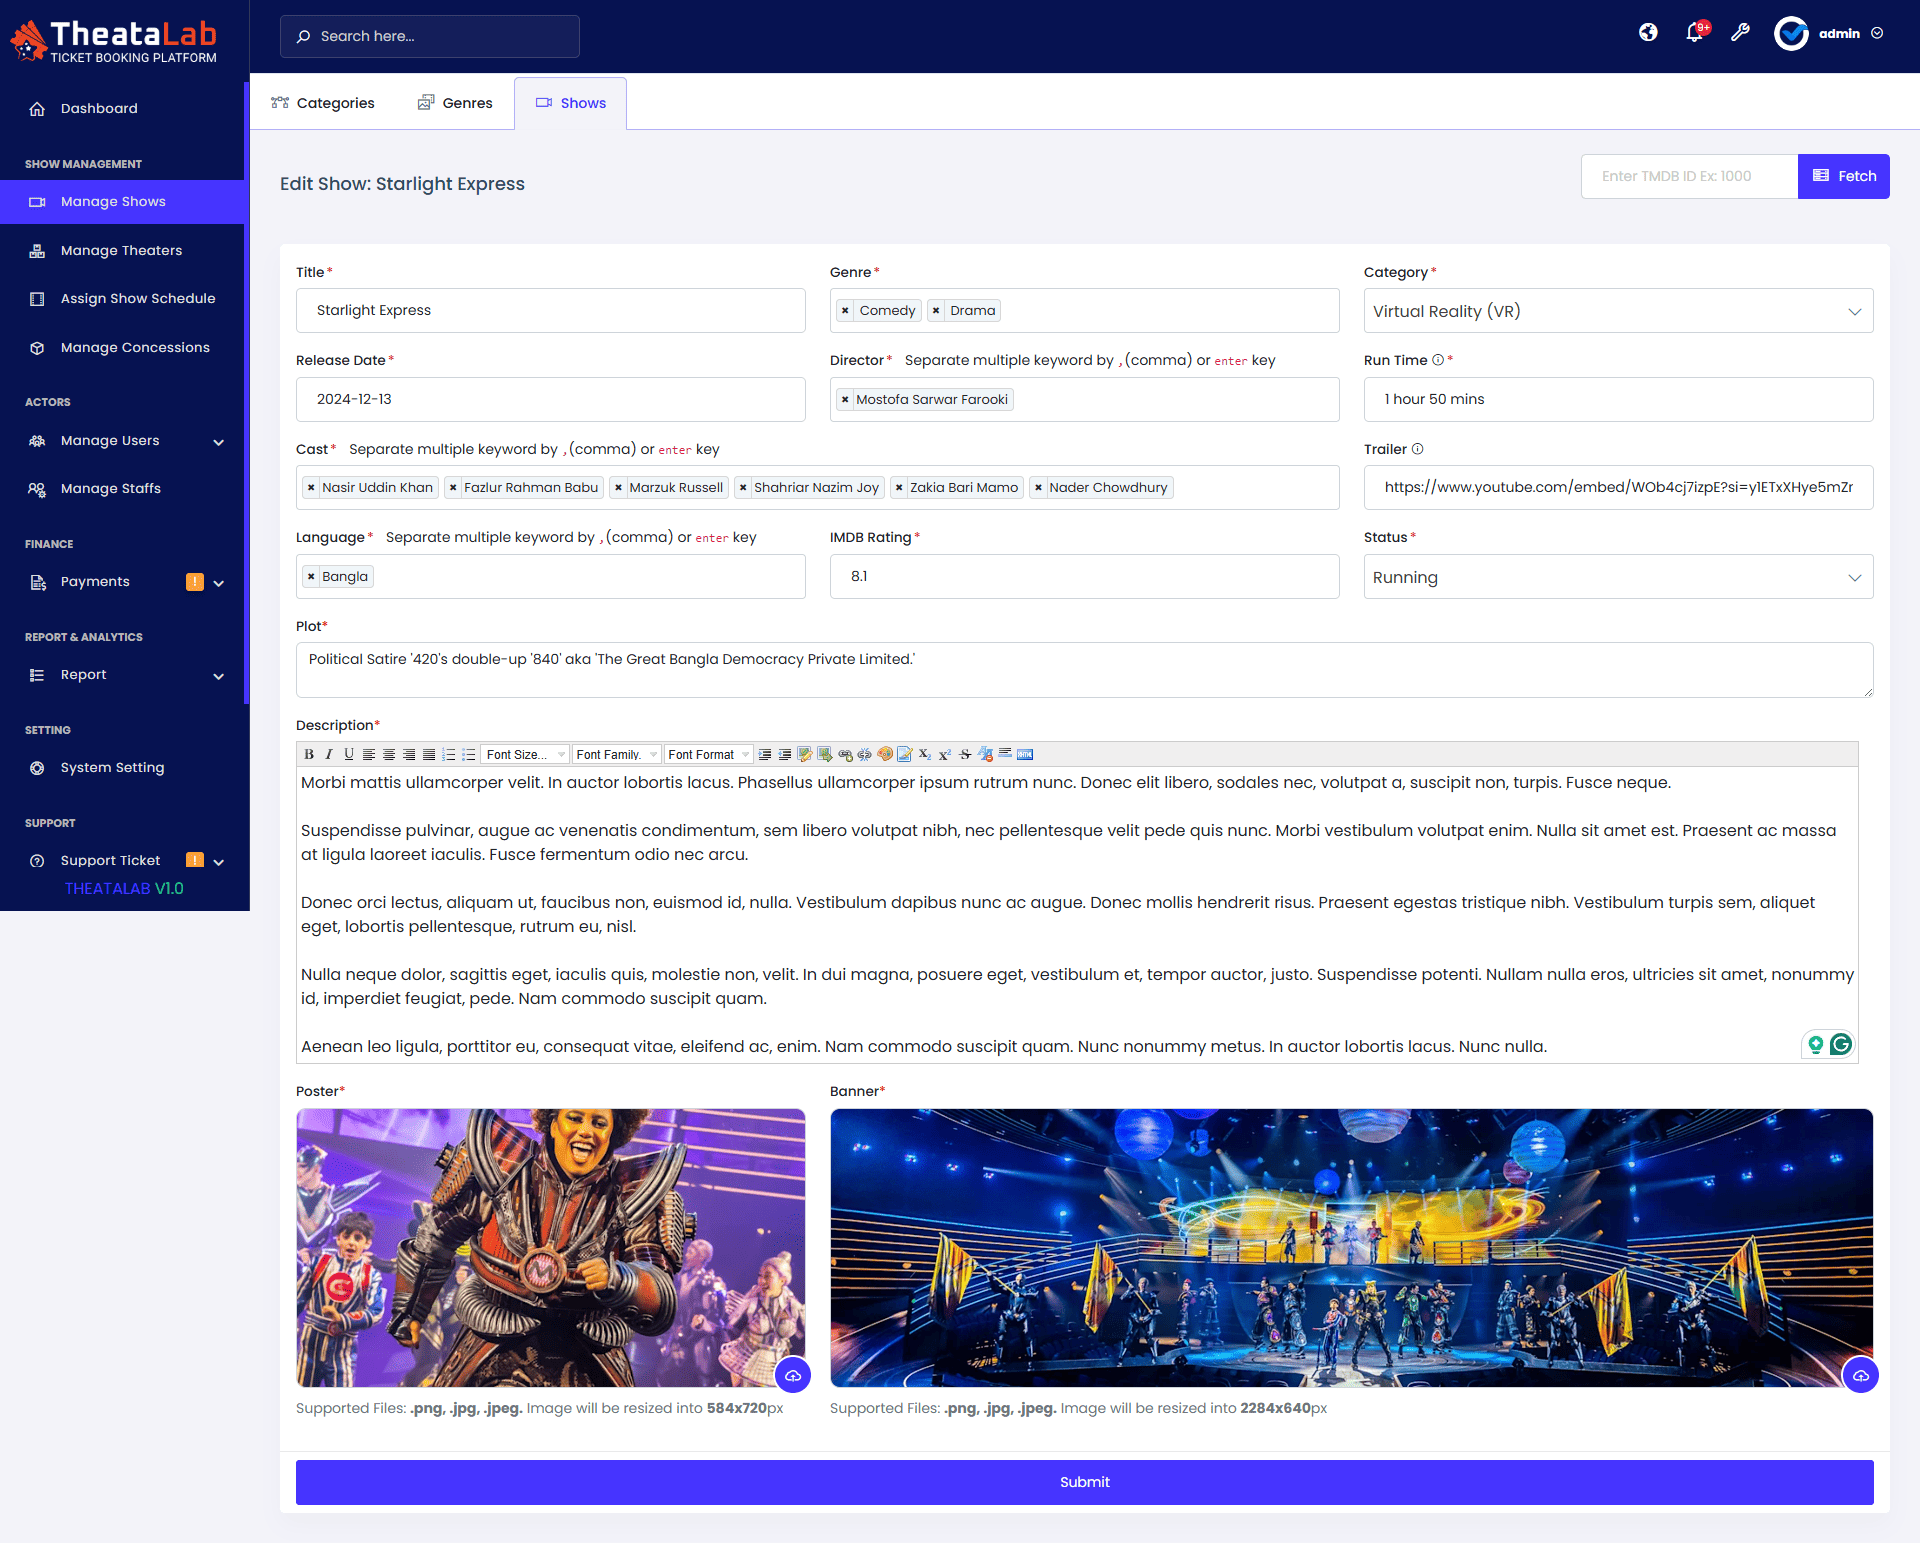This screenshot has height=1543, width=1920.
Task: Open the Category dropdown
Action: click(x=1617, y=311)
